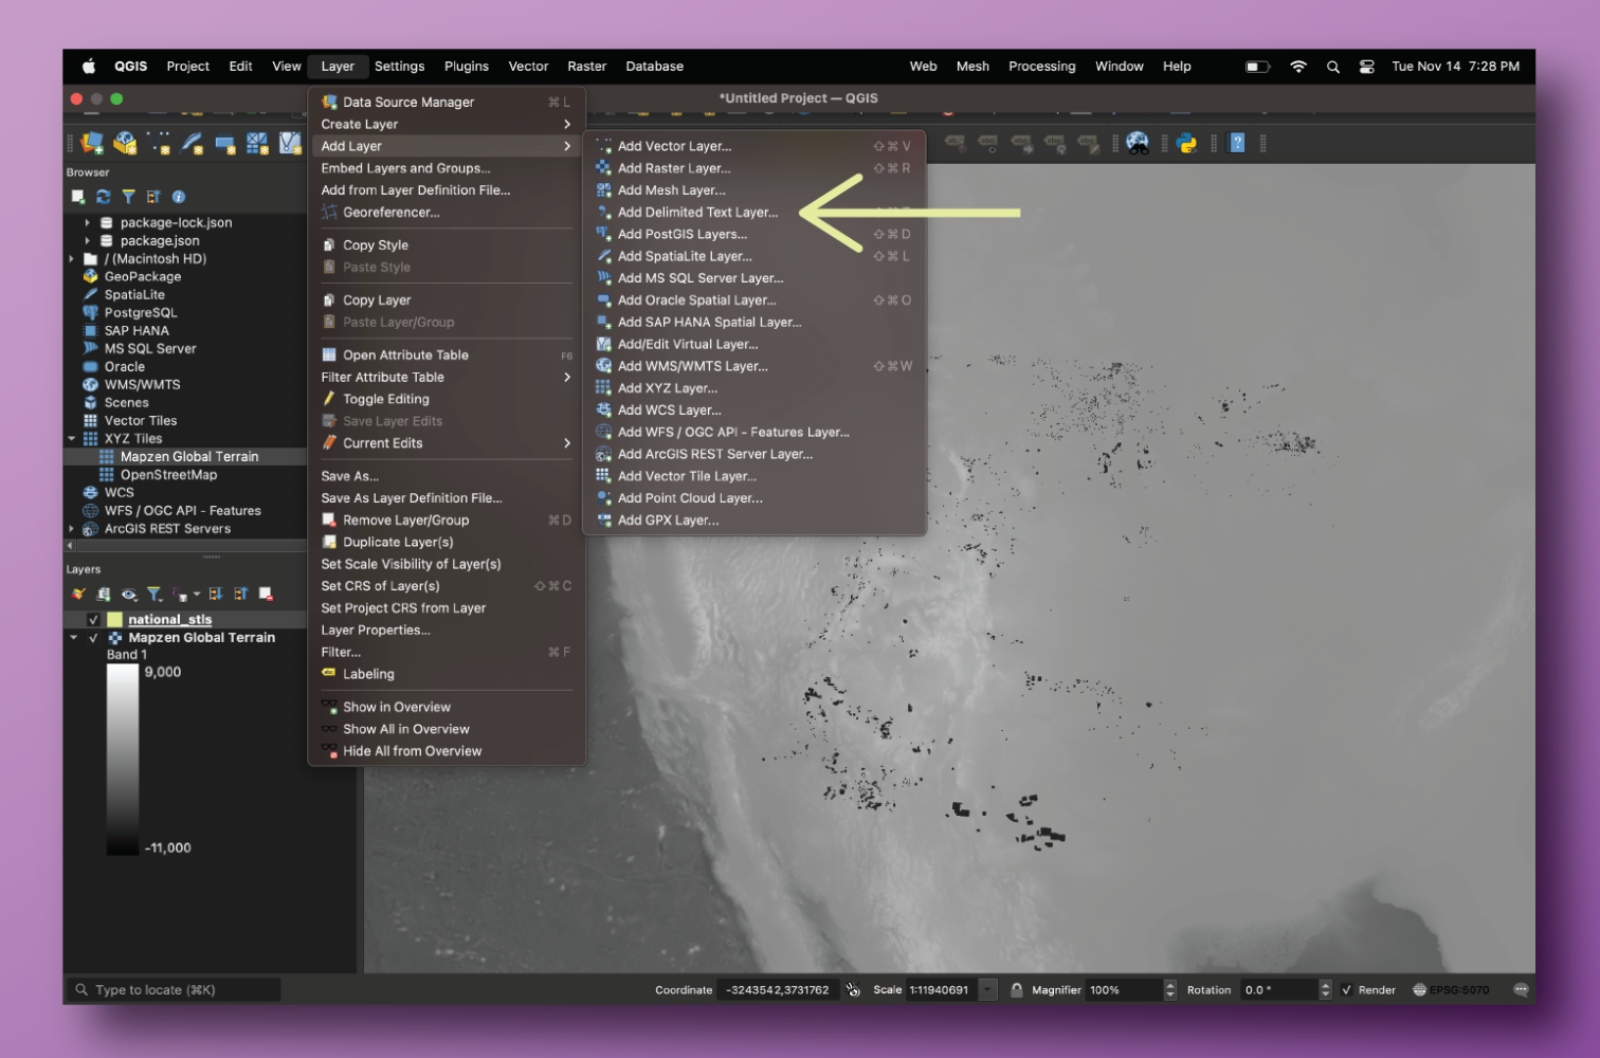Viewport: 1600px width, 1058px height.
Task: Open the Plugins menu in menu bar
Action: pos(466,66)
